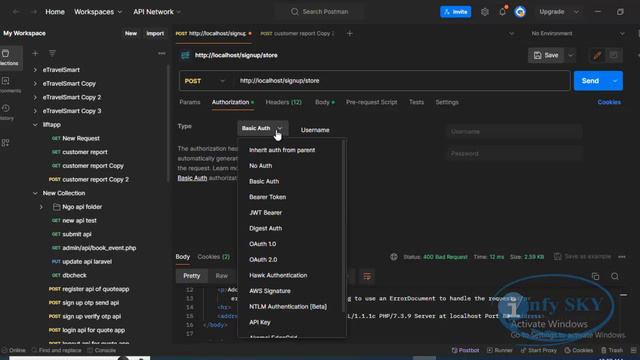Screen dimensions: 640x360
Task: Click the forward navigation arrow
Action: click(x=33, y=12)
